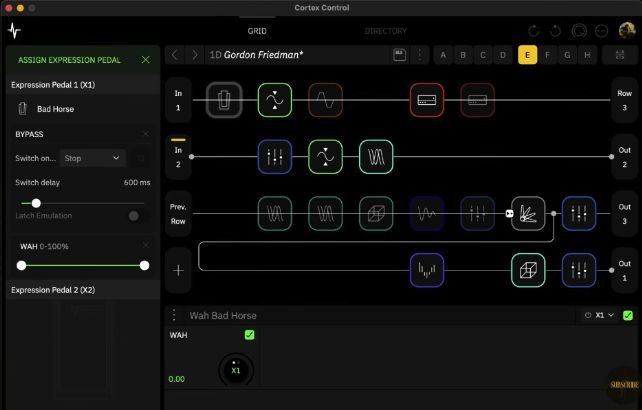Select the blue EQ sliders block in row In 2
Viewport: 642px width, 410px height.
coord(275,157)
